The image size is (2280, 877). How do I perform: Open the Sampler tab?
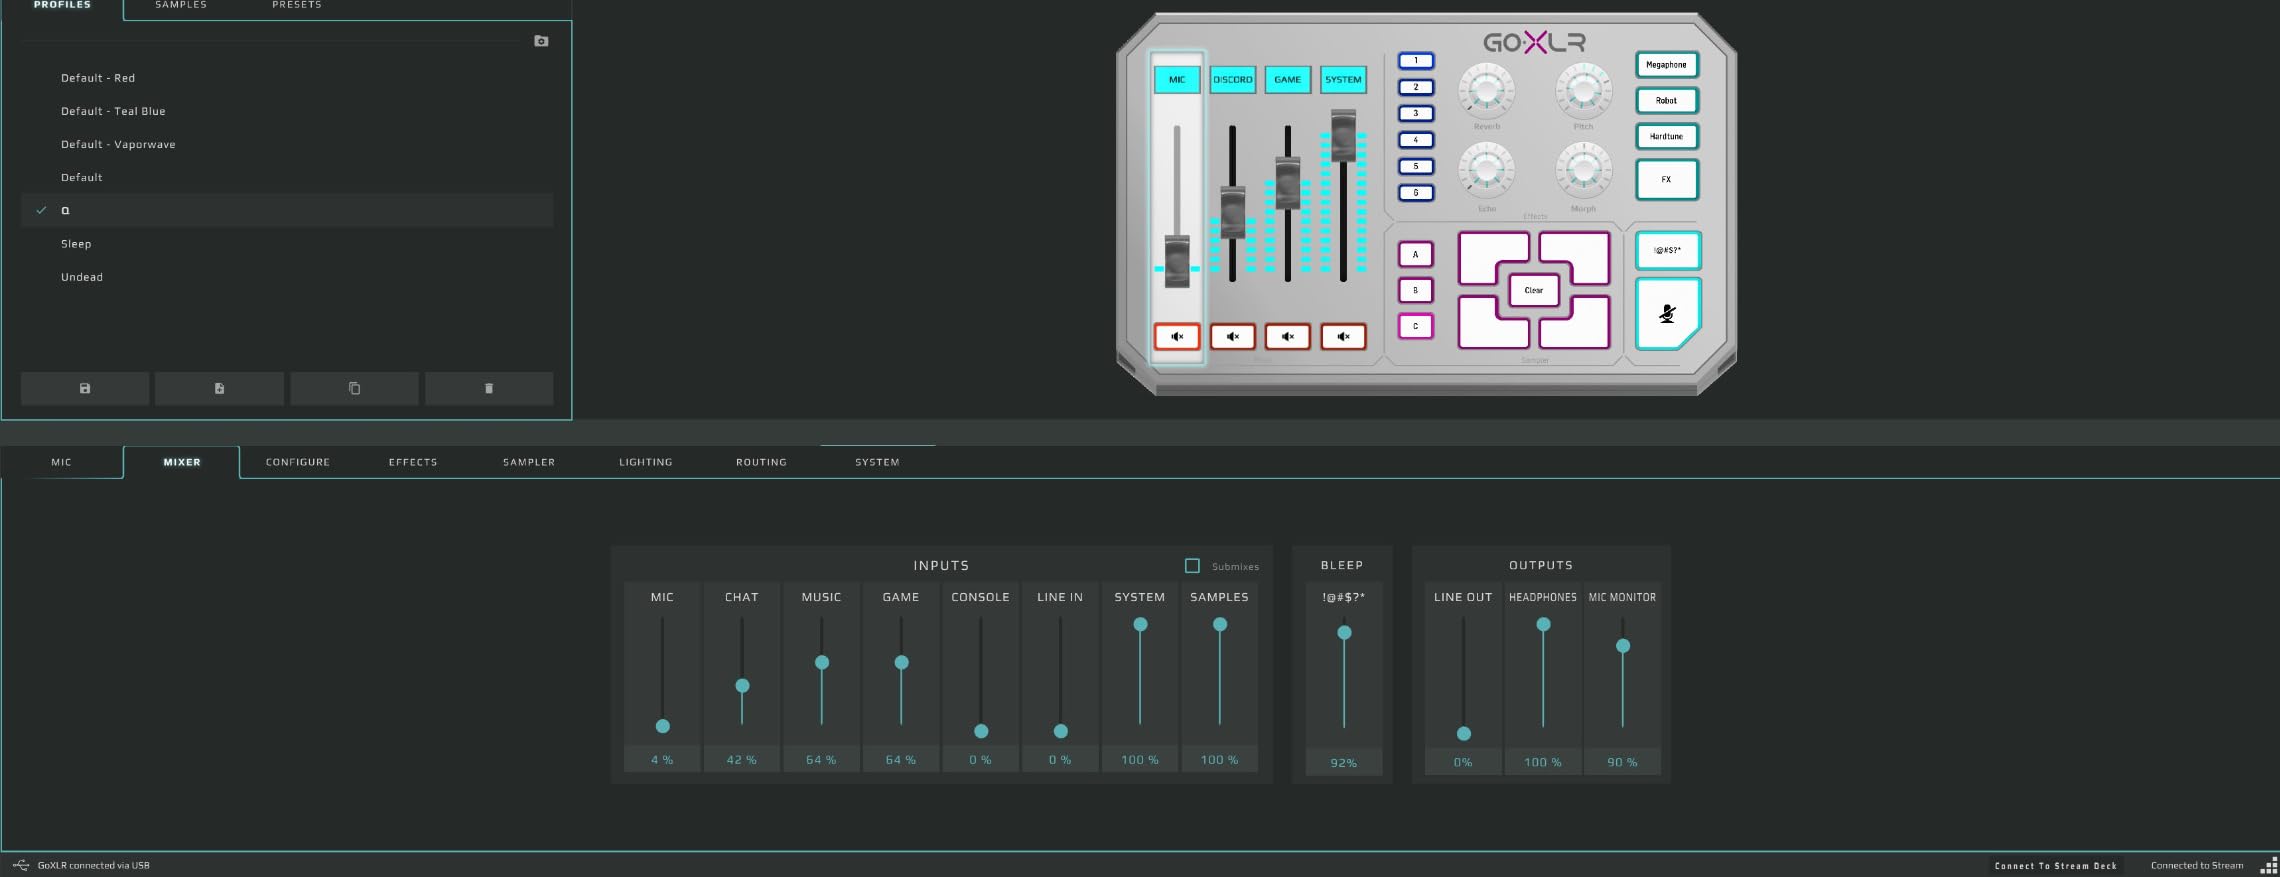529,462
